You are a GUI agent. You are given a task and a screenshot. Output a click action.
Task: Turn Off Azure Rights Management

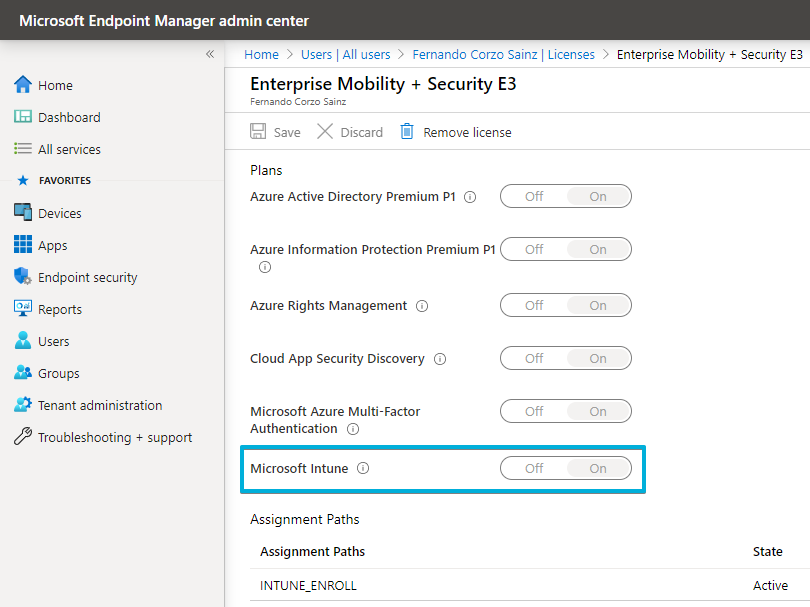coord(534,305)
